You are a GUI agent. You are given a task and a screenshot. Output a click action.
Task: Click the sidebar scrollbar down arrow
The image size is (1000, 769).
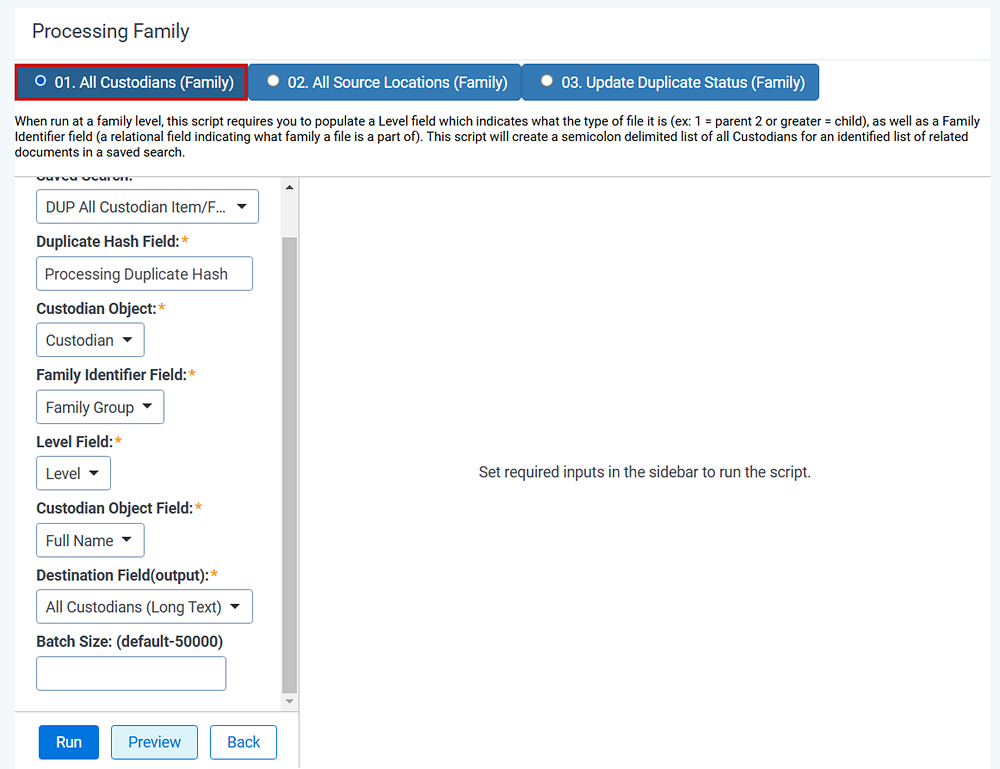[290, 701]
